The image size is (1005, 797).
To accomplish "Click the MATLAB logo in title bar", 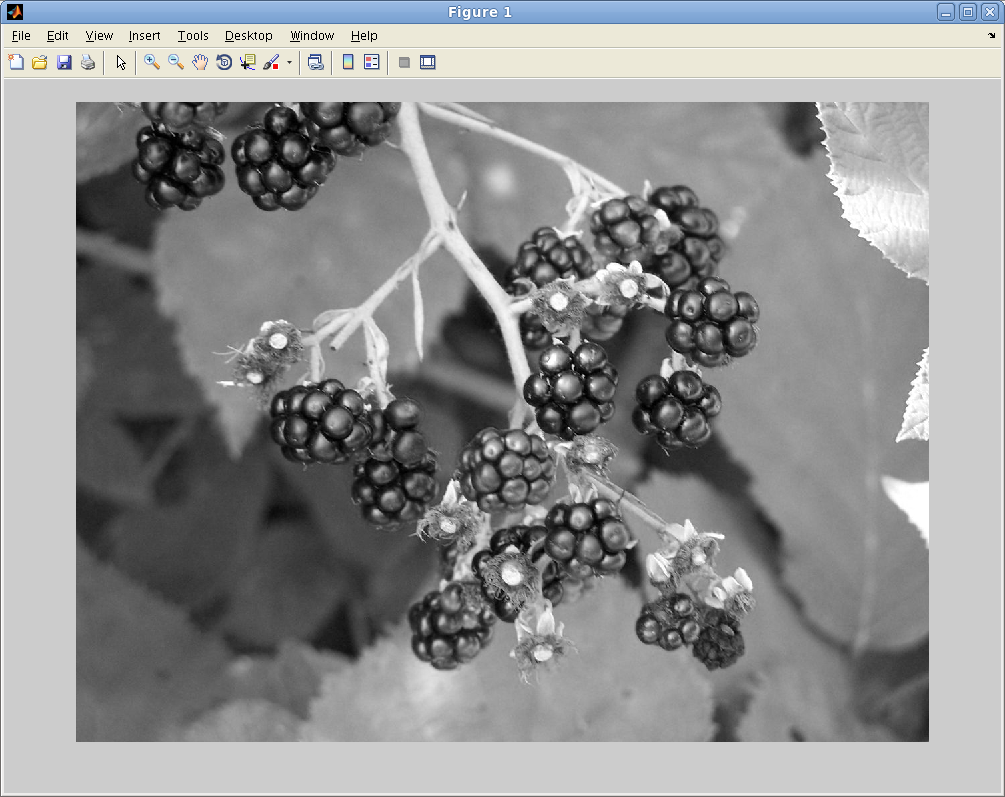I will 15,12.
